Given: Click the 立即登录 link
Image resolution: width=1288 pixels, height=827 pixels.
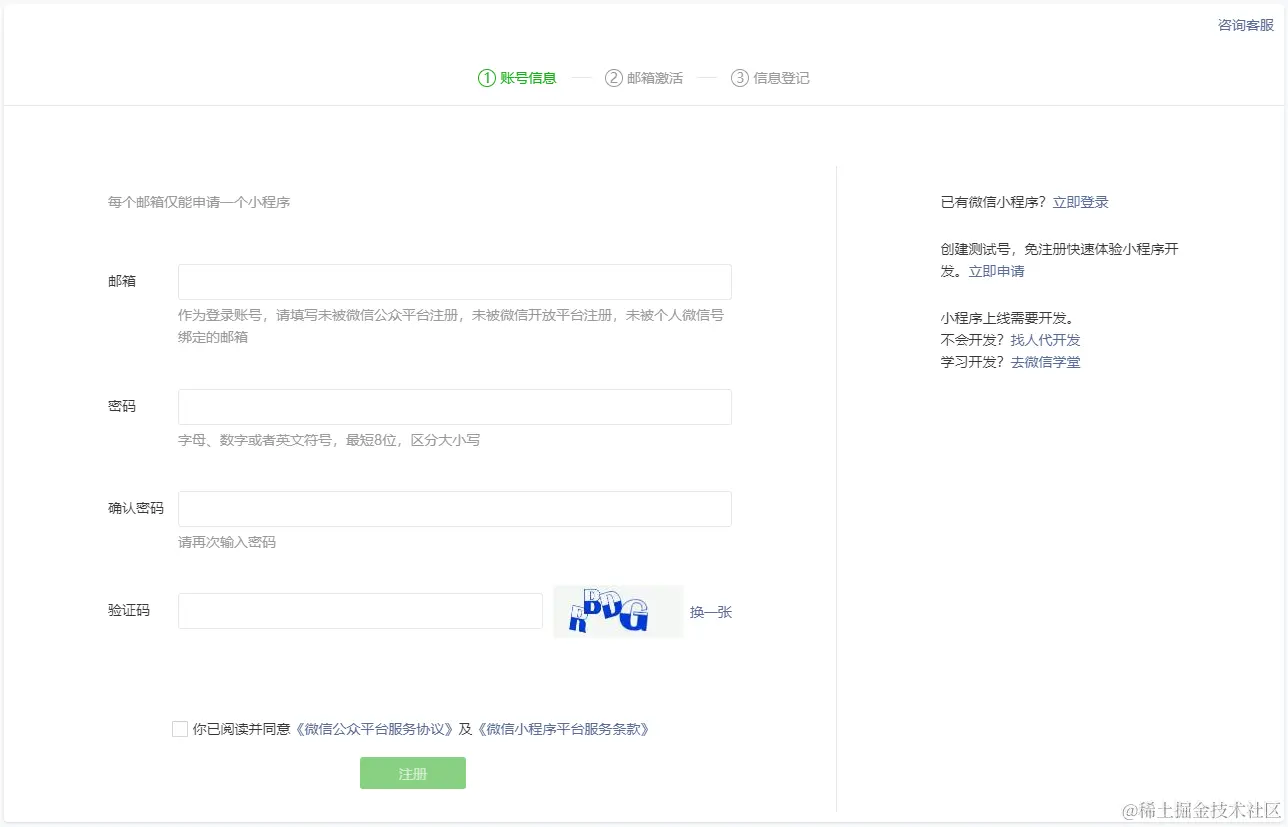Looking at the screenshot, I should tap(1081, 202).
